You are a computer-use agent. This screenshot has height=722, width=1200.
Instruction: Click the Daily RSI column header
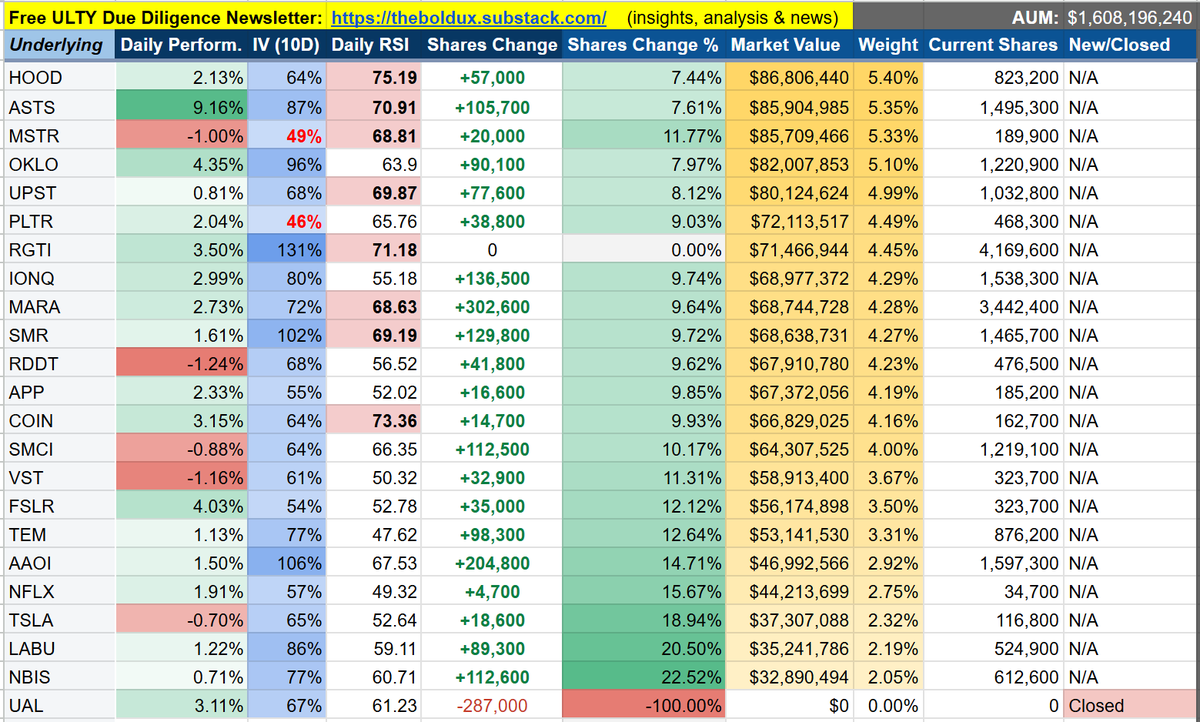pos(372,45)
